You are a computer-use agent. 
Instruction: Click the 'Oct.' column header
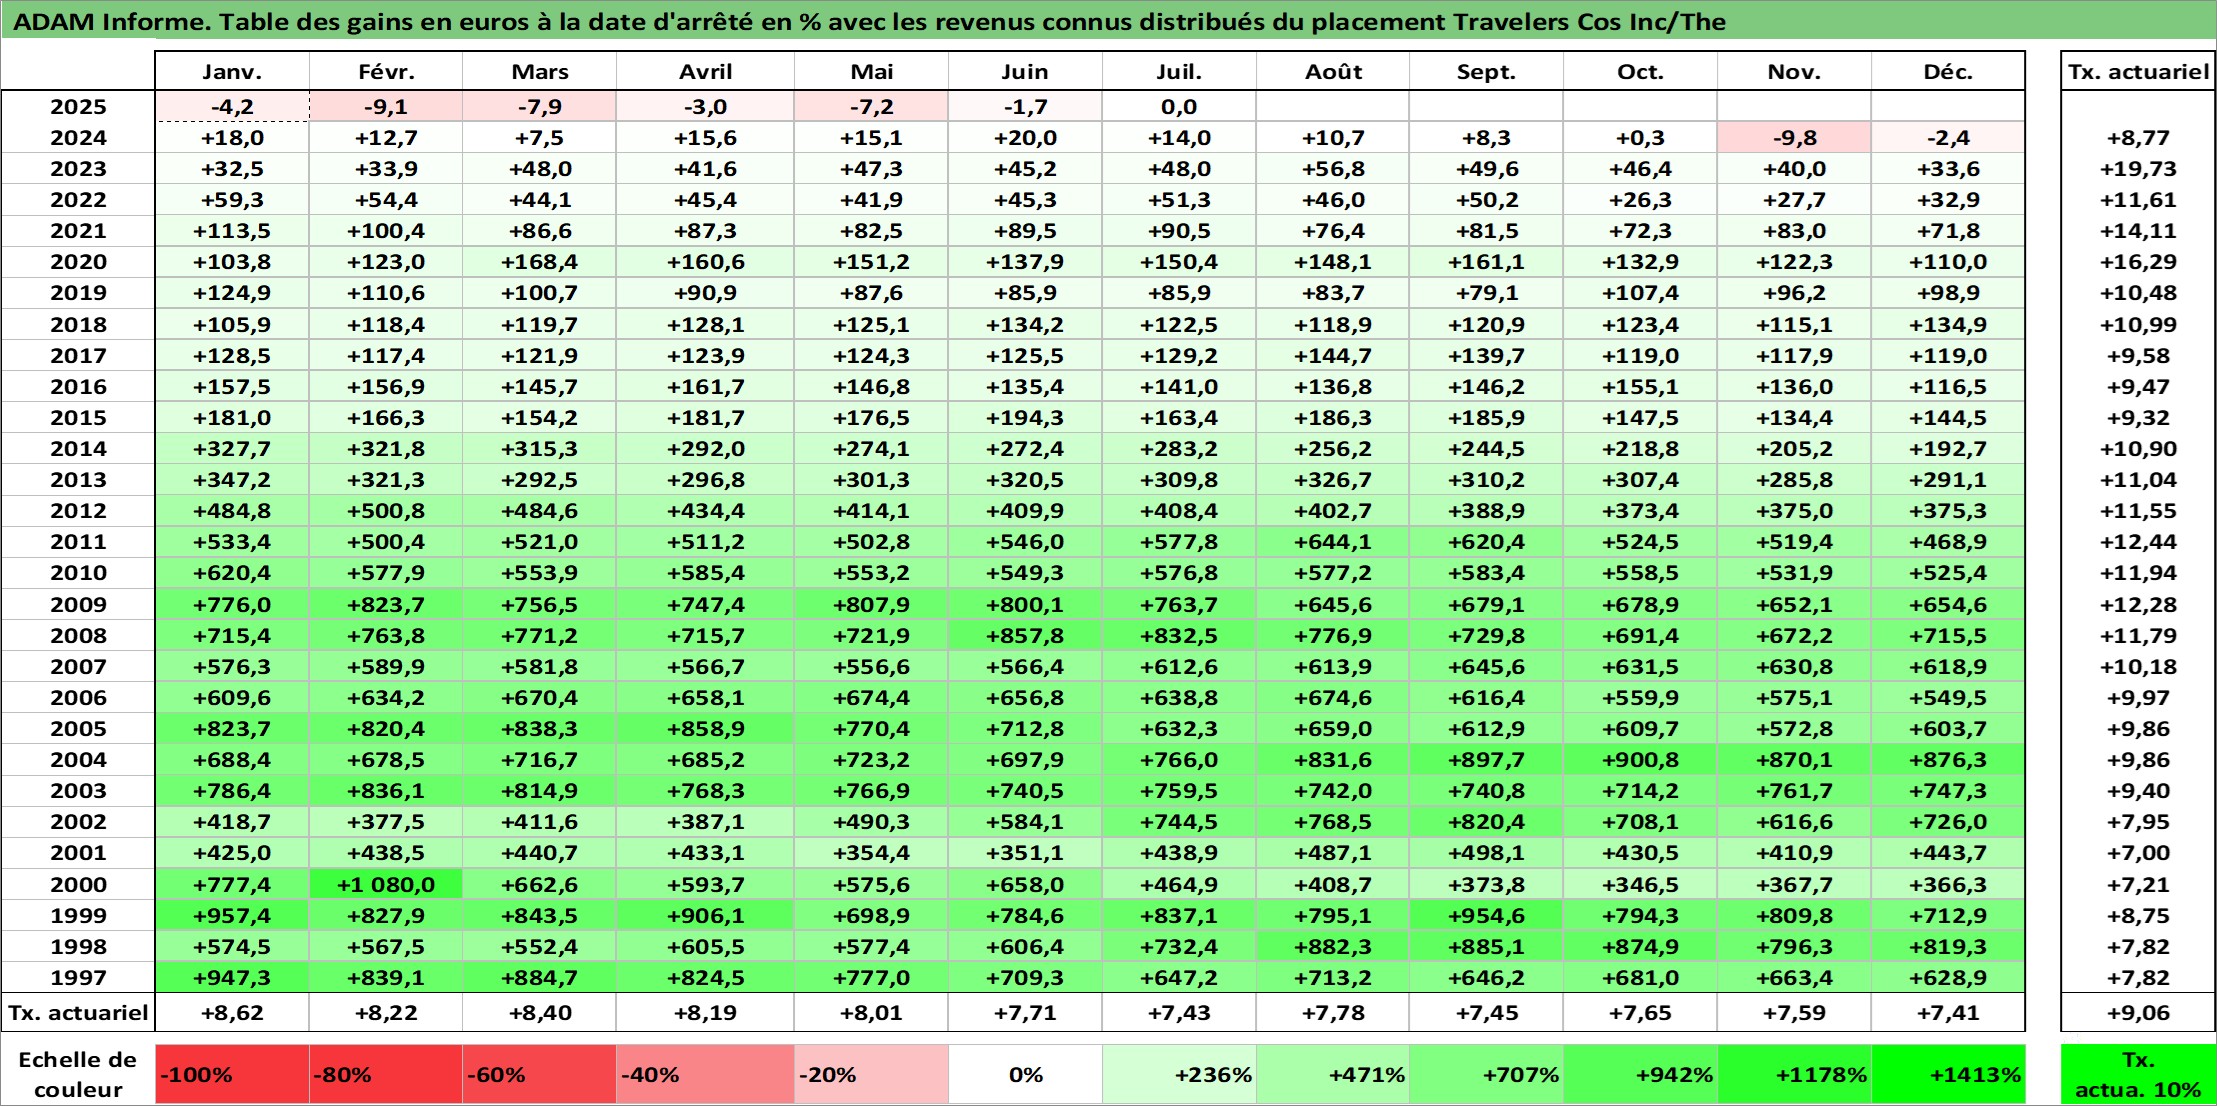(1640, 71)
